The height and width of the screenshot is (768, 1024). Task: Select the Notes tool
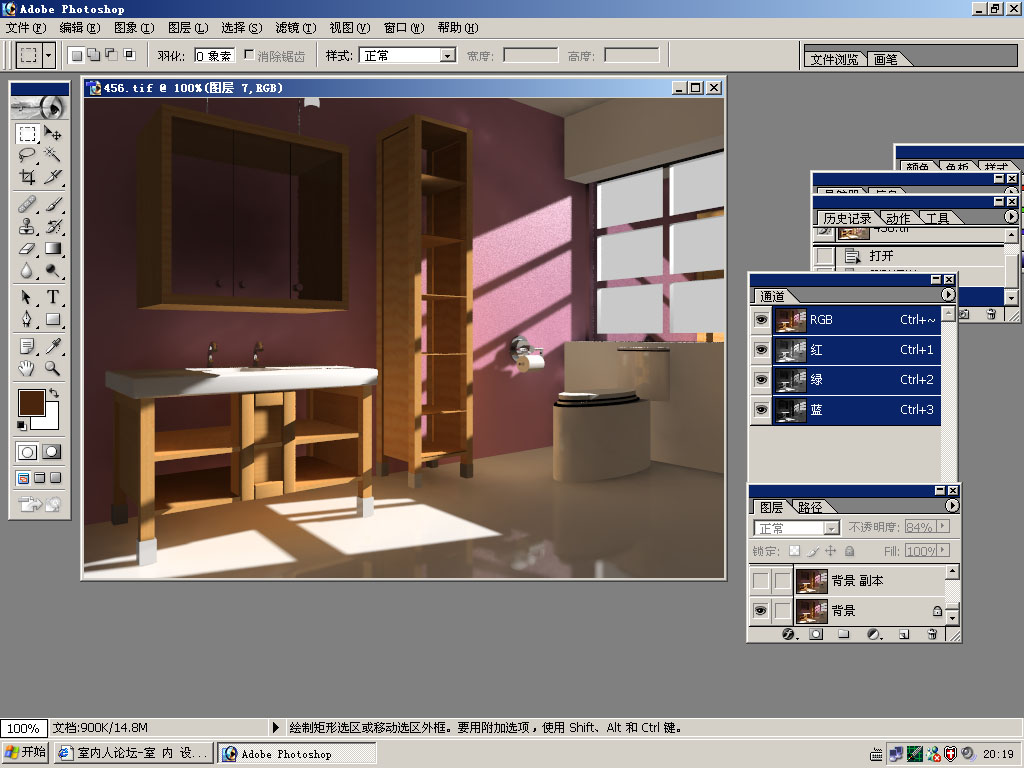click(x=27, y=346)
